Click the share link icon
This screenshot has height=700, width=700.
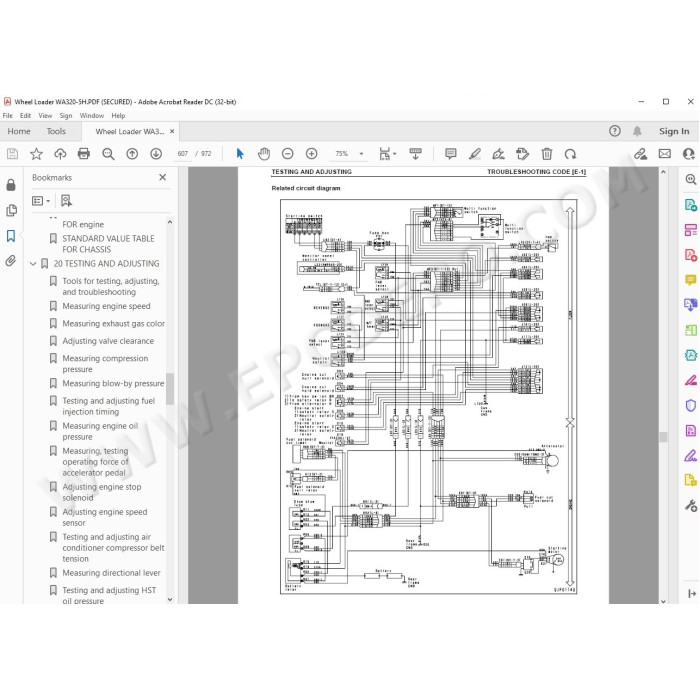point(641,154)
